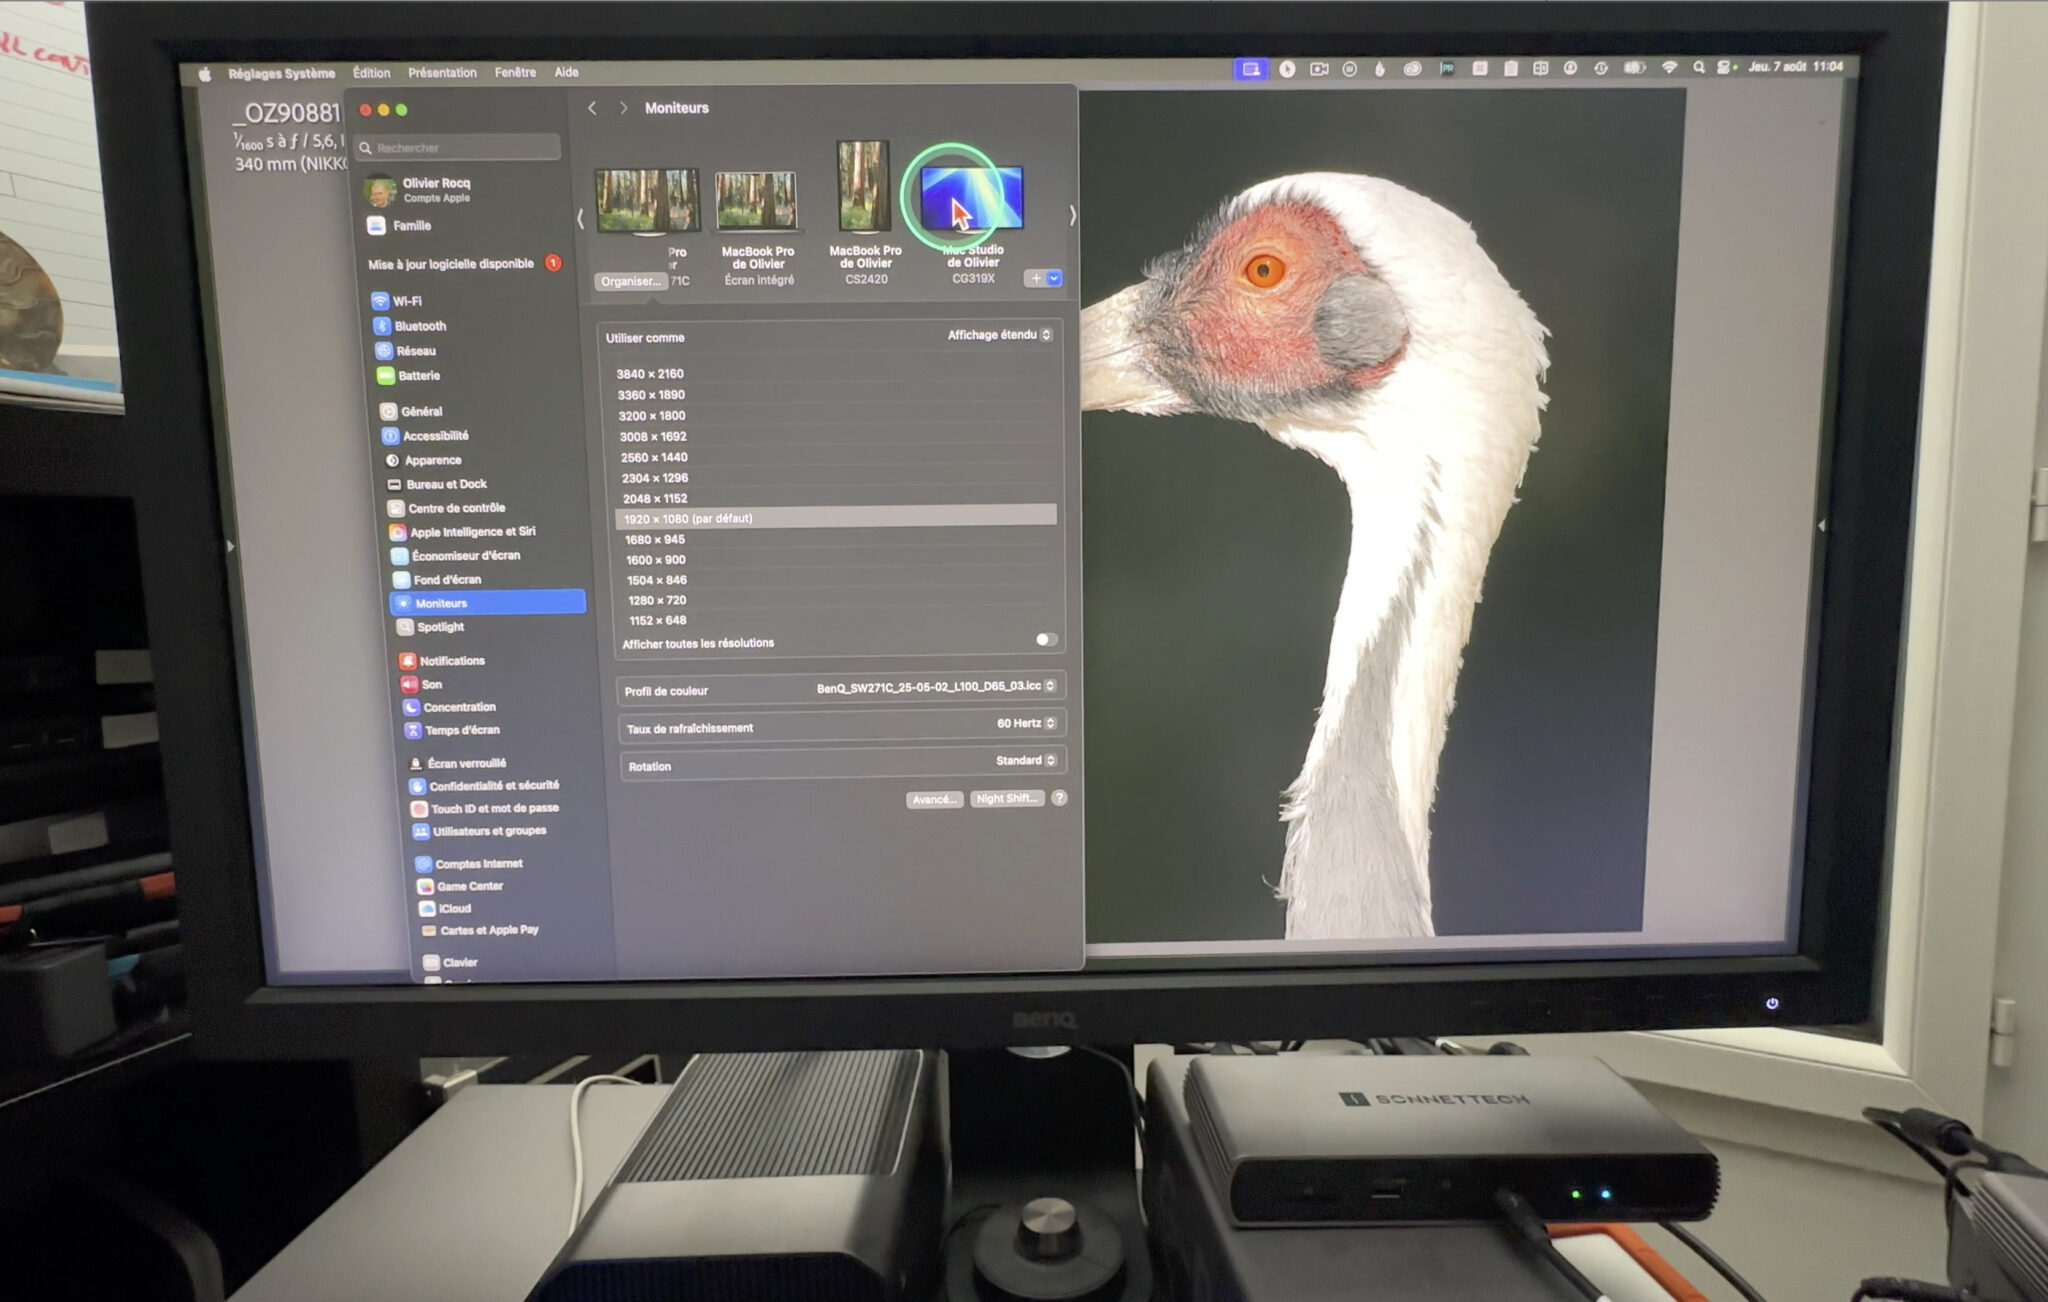Open the Bluetooth sidebar item

pos(410,326)
